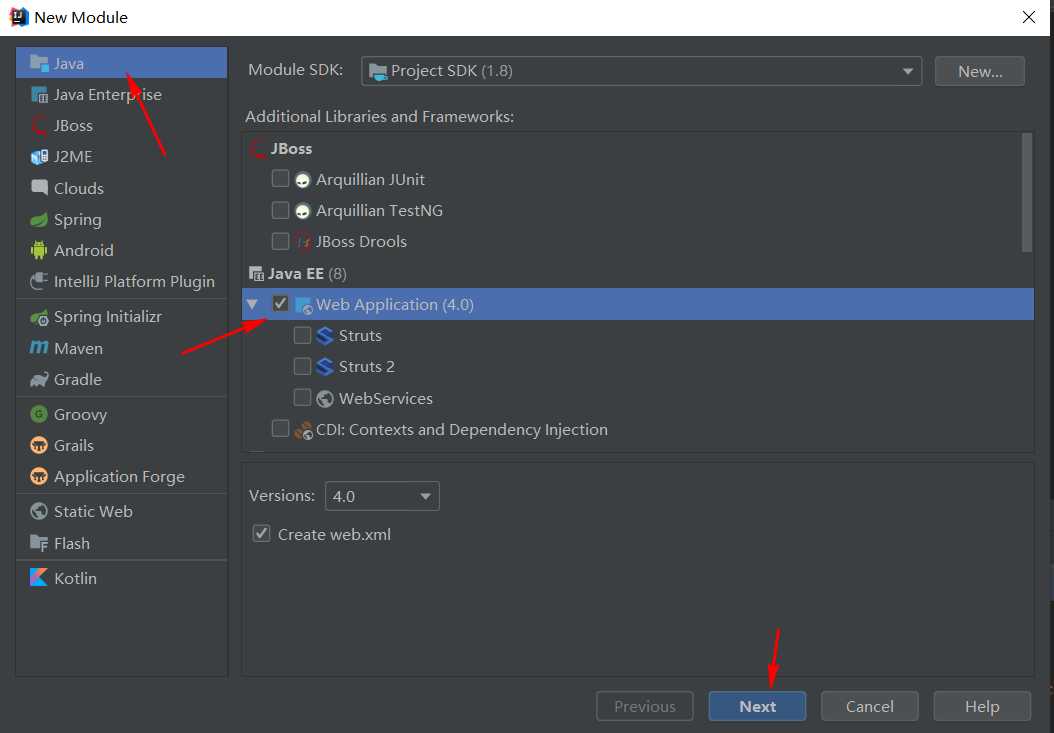The width and height of the screenshot is (1054, 733).
Task: Select Static Web module type
Action: point(122,512)
